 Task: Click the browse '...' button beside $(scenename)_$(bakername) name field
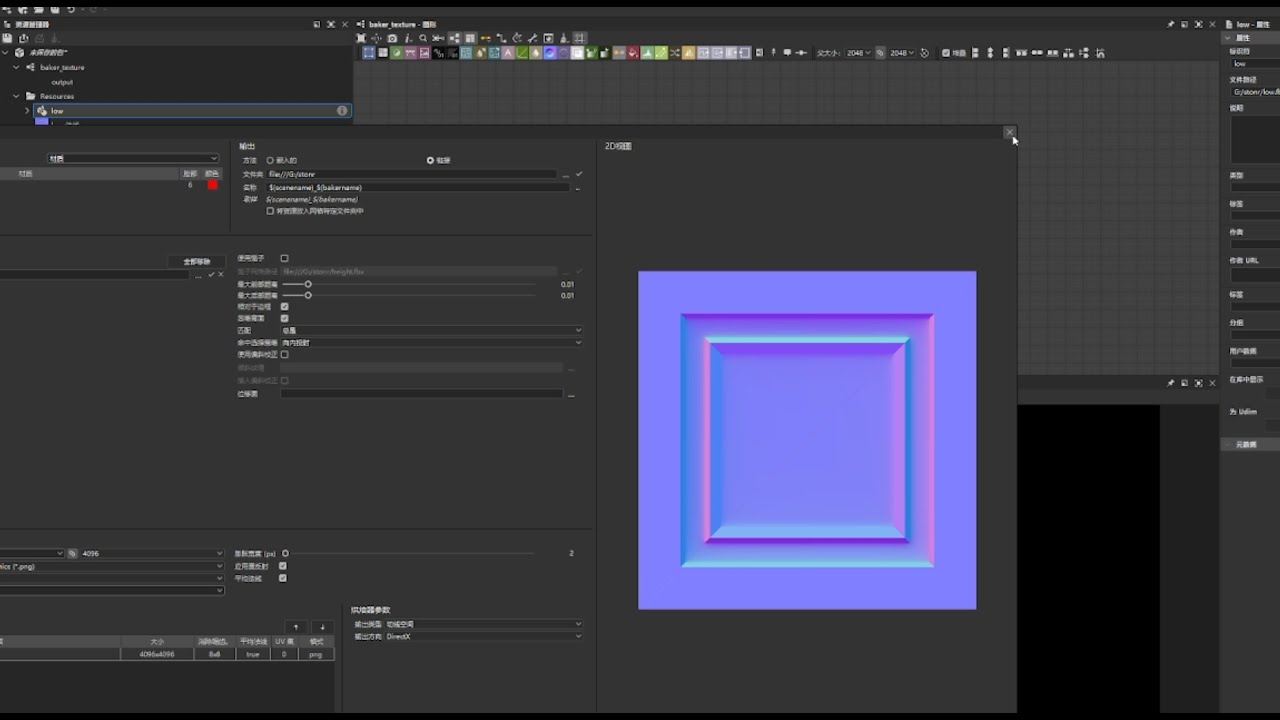(577, 188)
